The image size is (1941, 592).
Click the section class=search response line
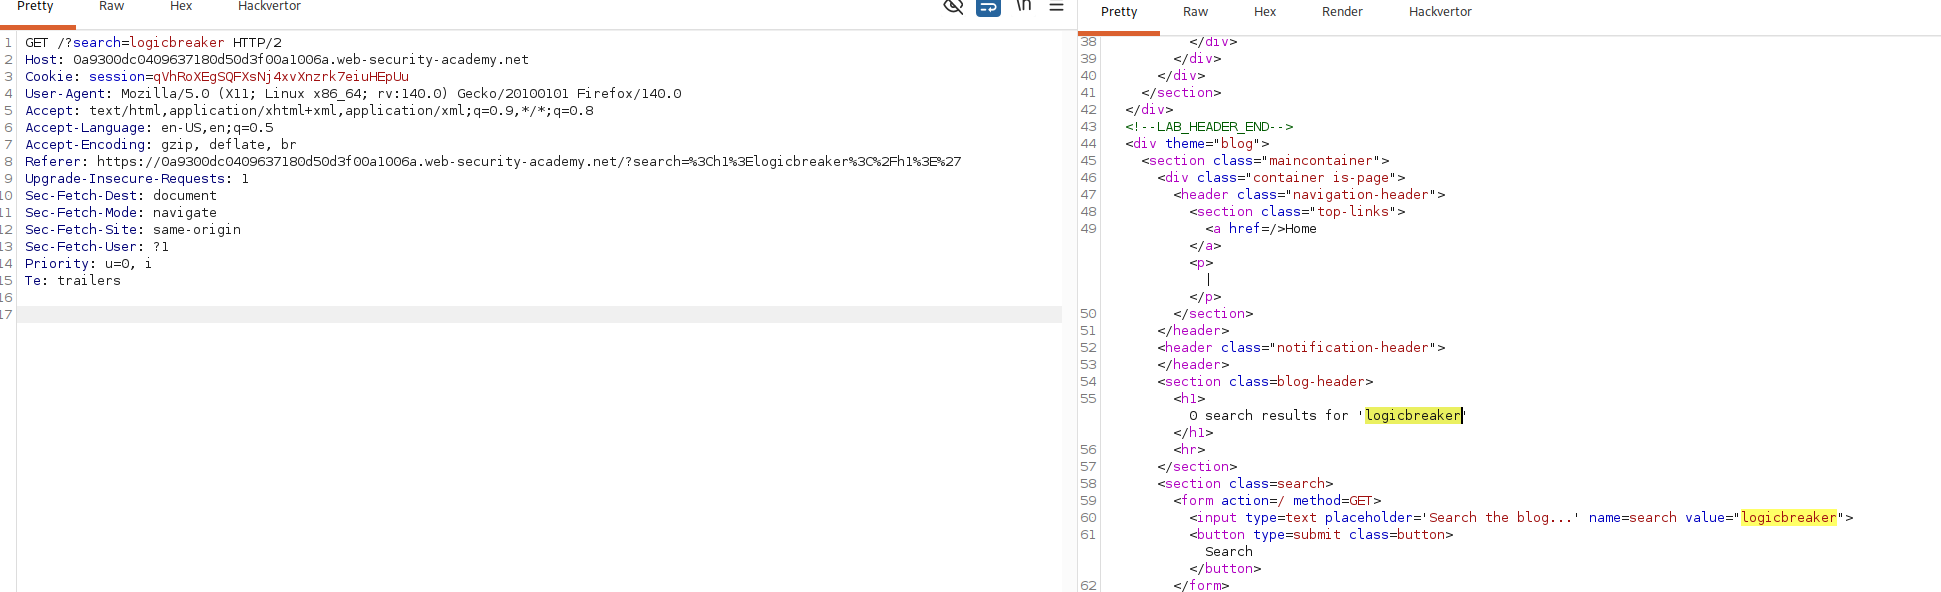1245,484
